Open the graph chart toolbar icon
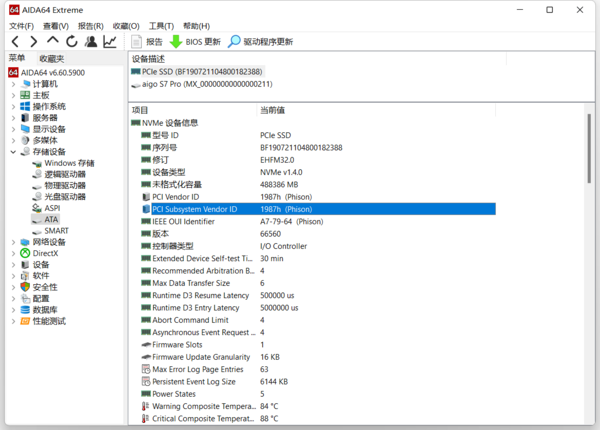 coord(110,41)
